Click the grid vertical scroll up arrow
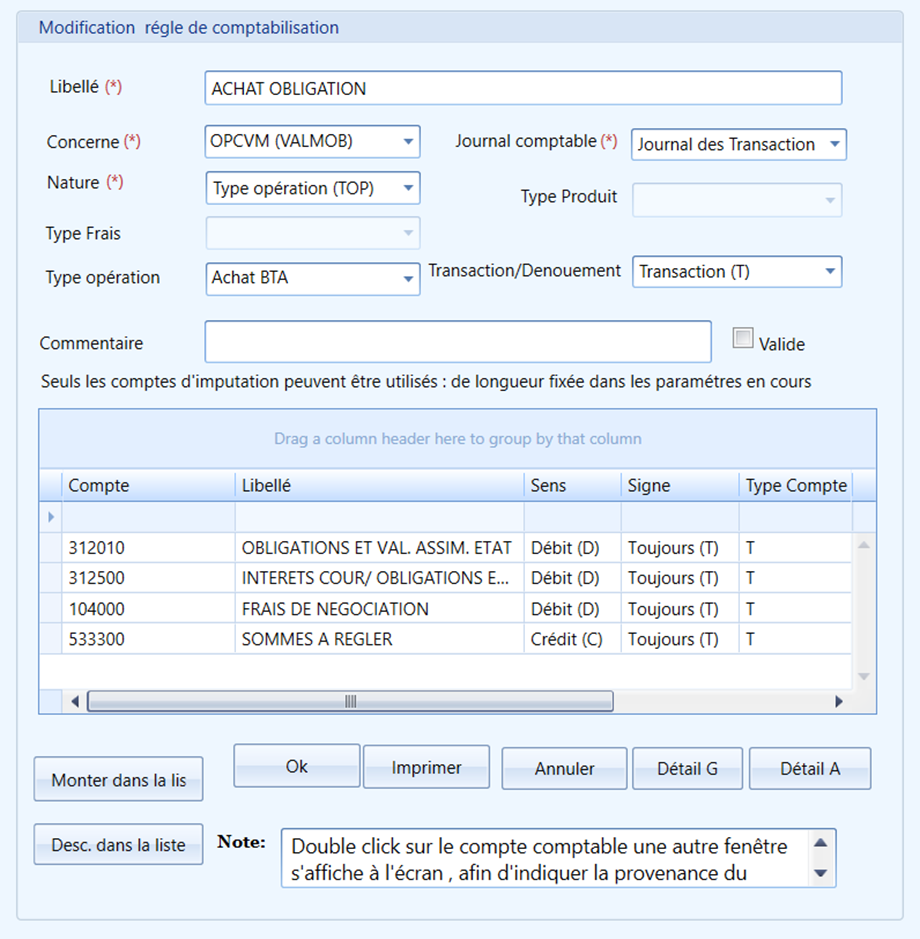Screen dimensions: 920x939 point(864,544)
